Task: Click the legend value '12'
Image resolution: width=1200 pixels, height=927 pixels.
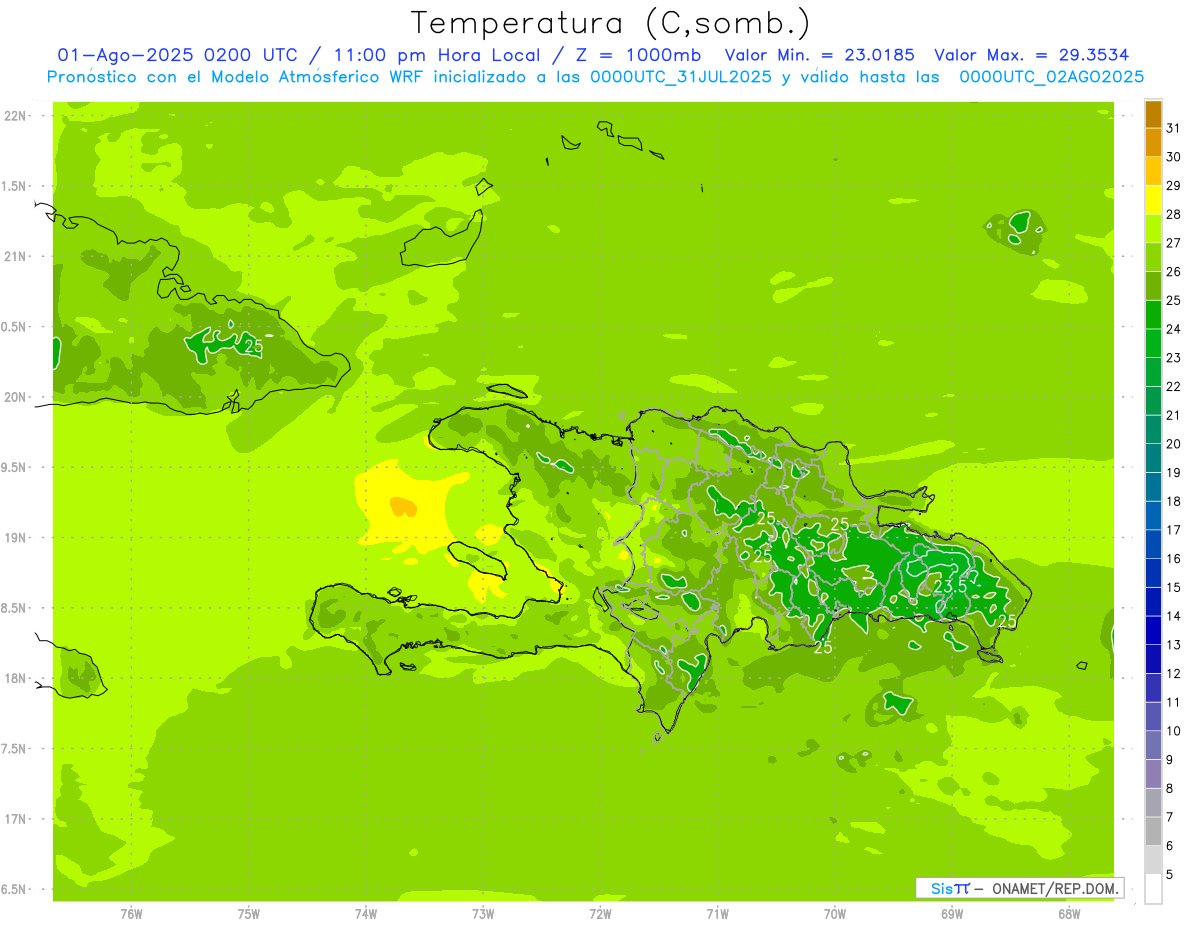Action: coord(1174,673)
